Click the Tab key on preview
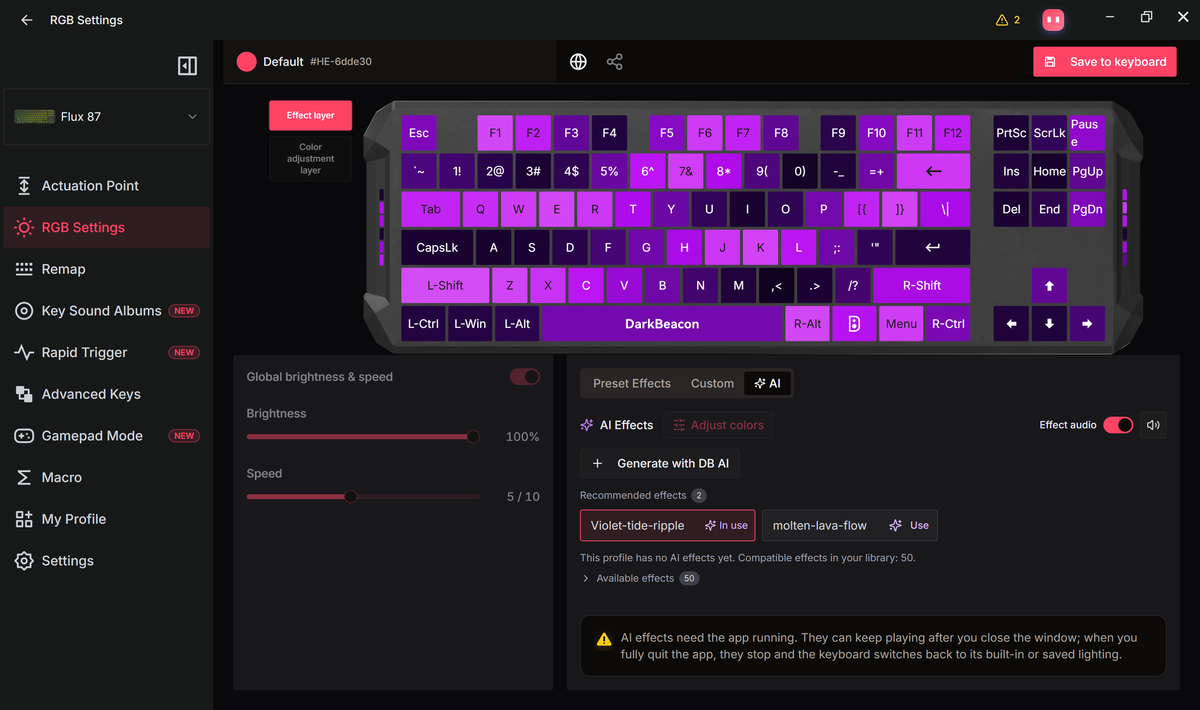 pyautogui.click(x=431, y=209)
